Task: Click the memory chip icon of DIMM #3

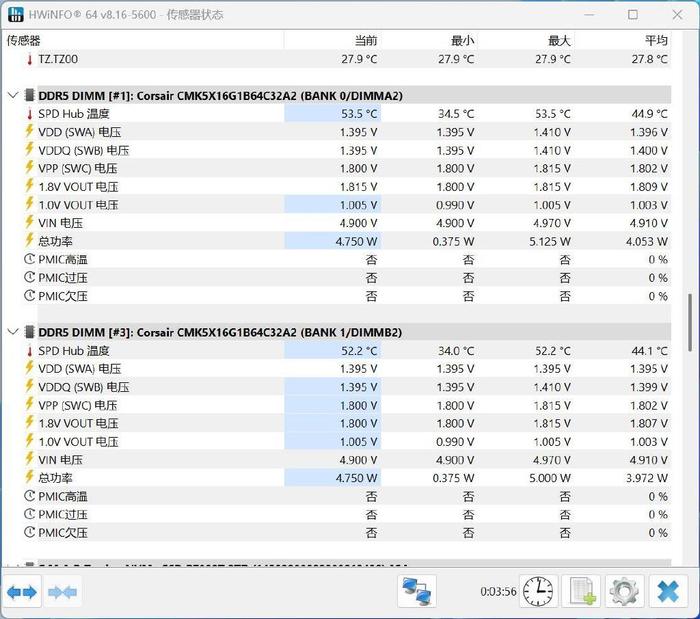Action: point(29,332)
